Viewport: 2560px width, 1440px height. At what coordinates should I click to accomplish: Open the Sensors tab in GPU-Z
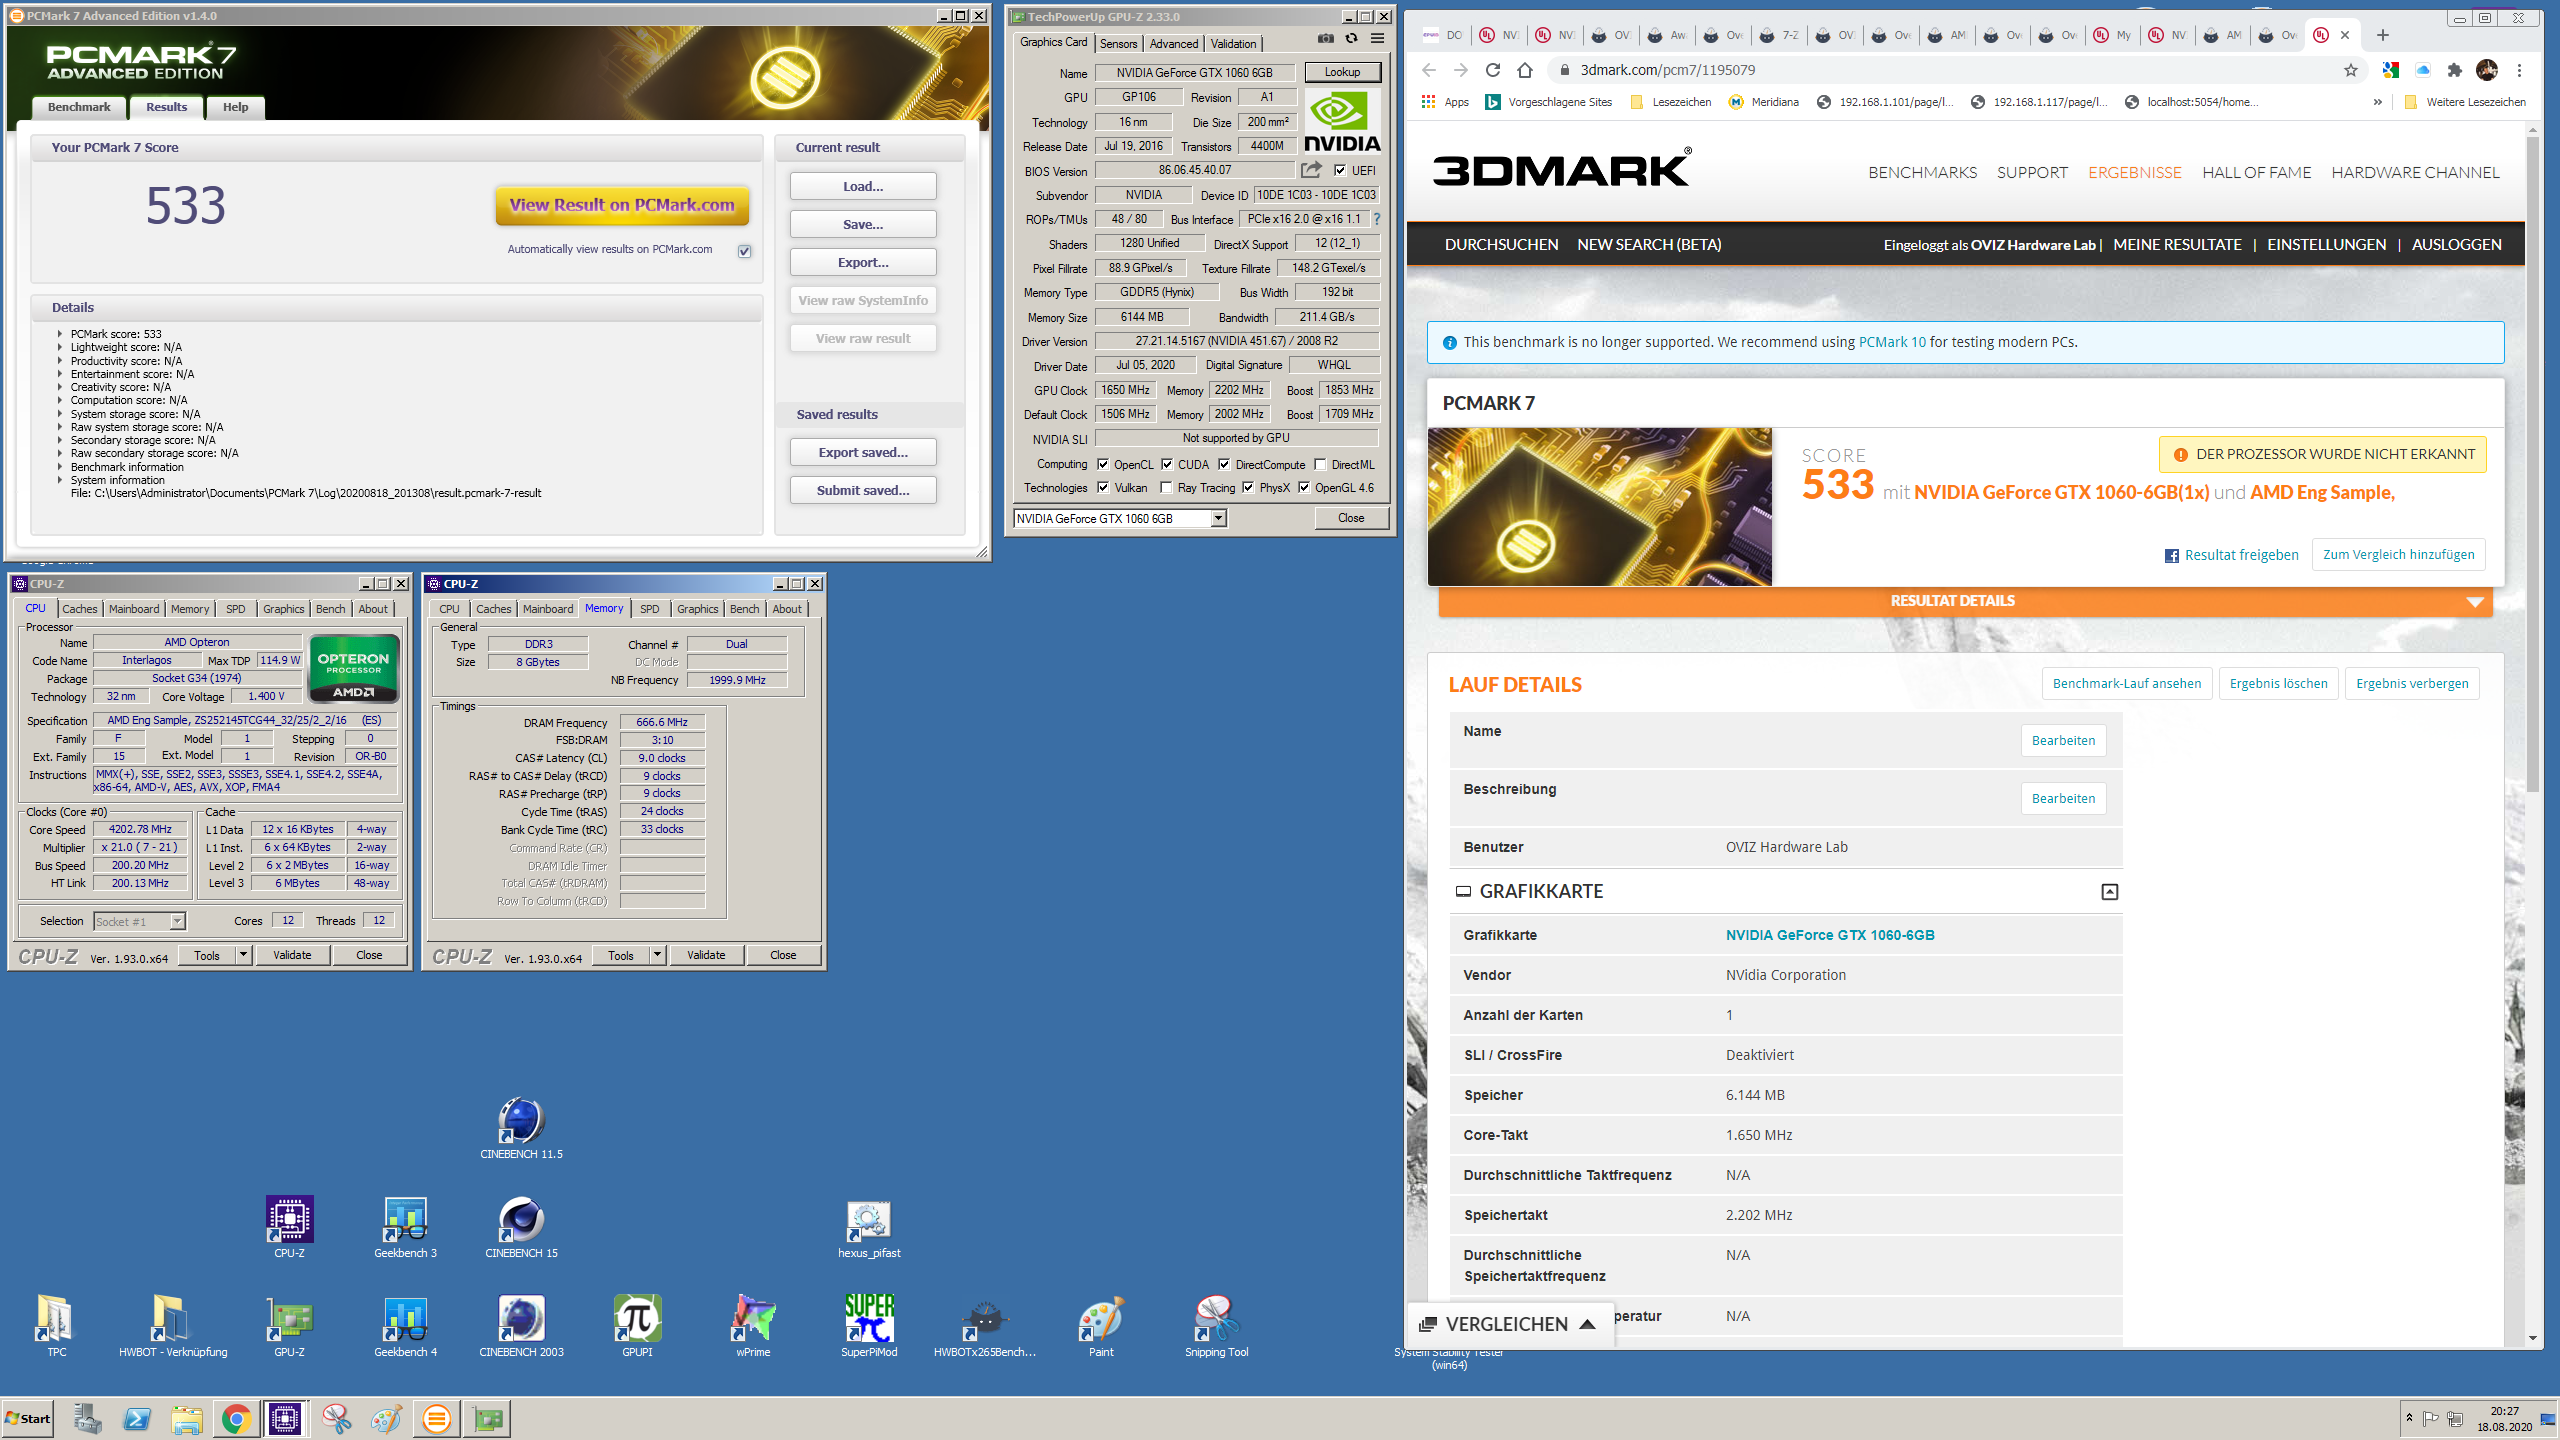[x=1118, y=43]
